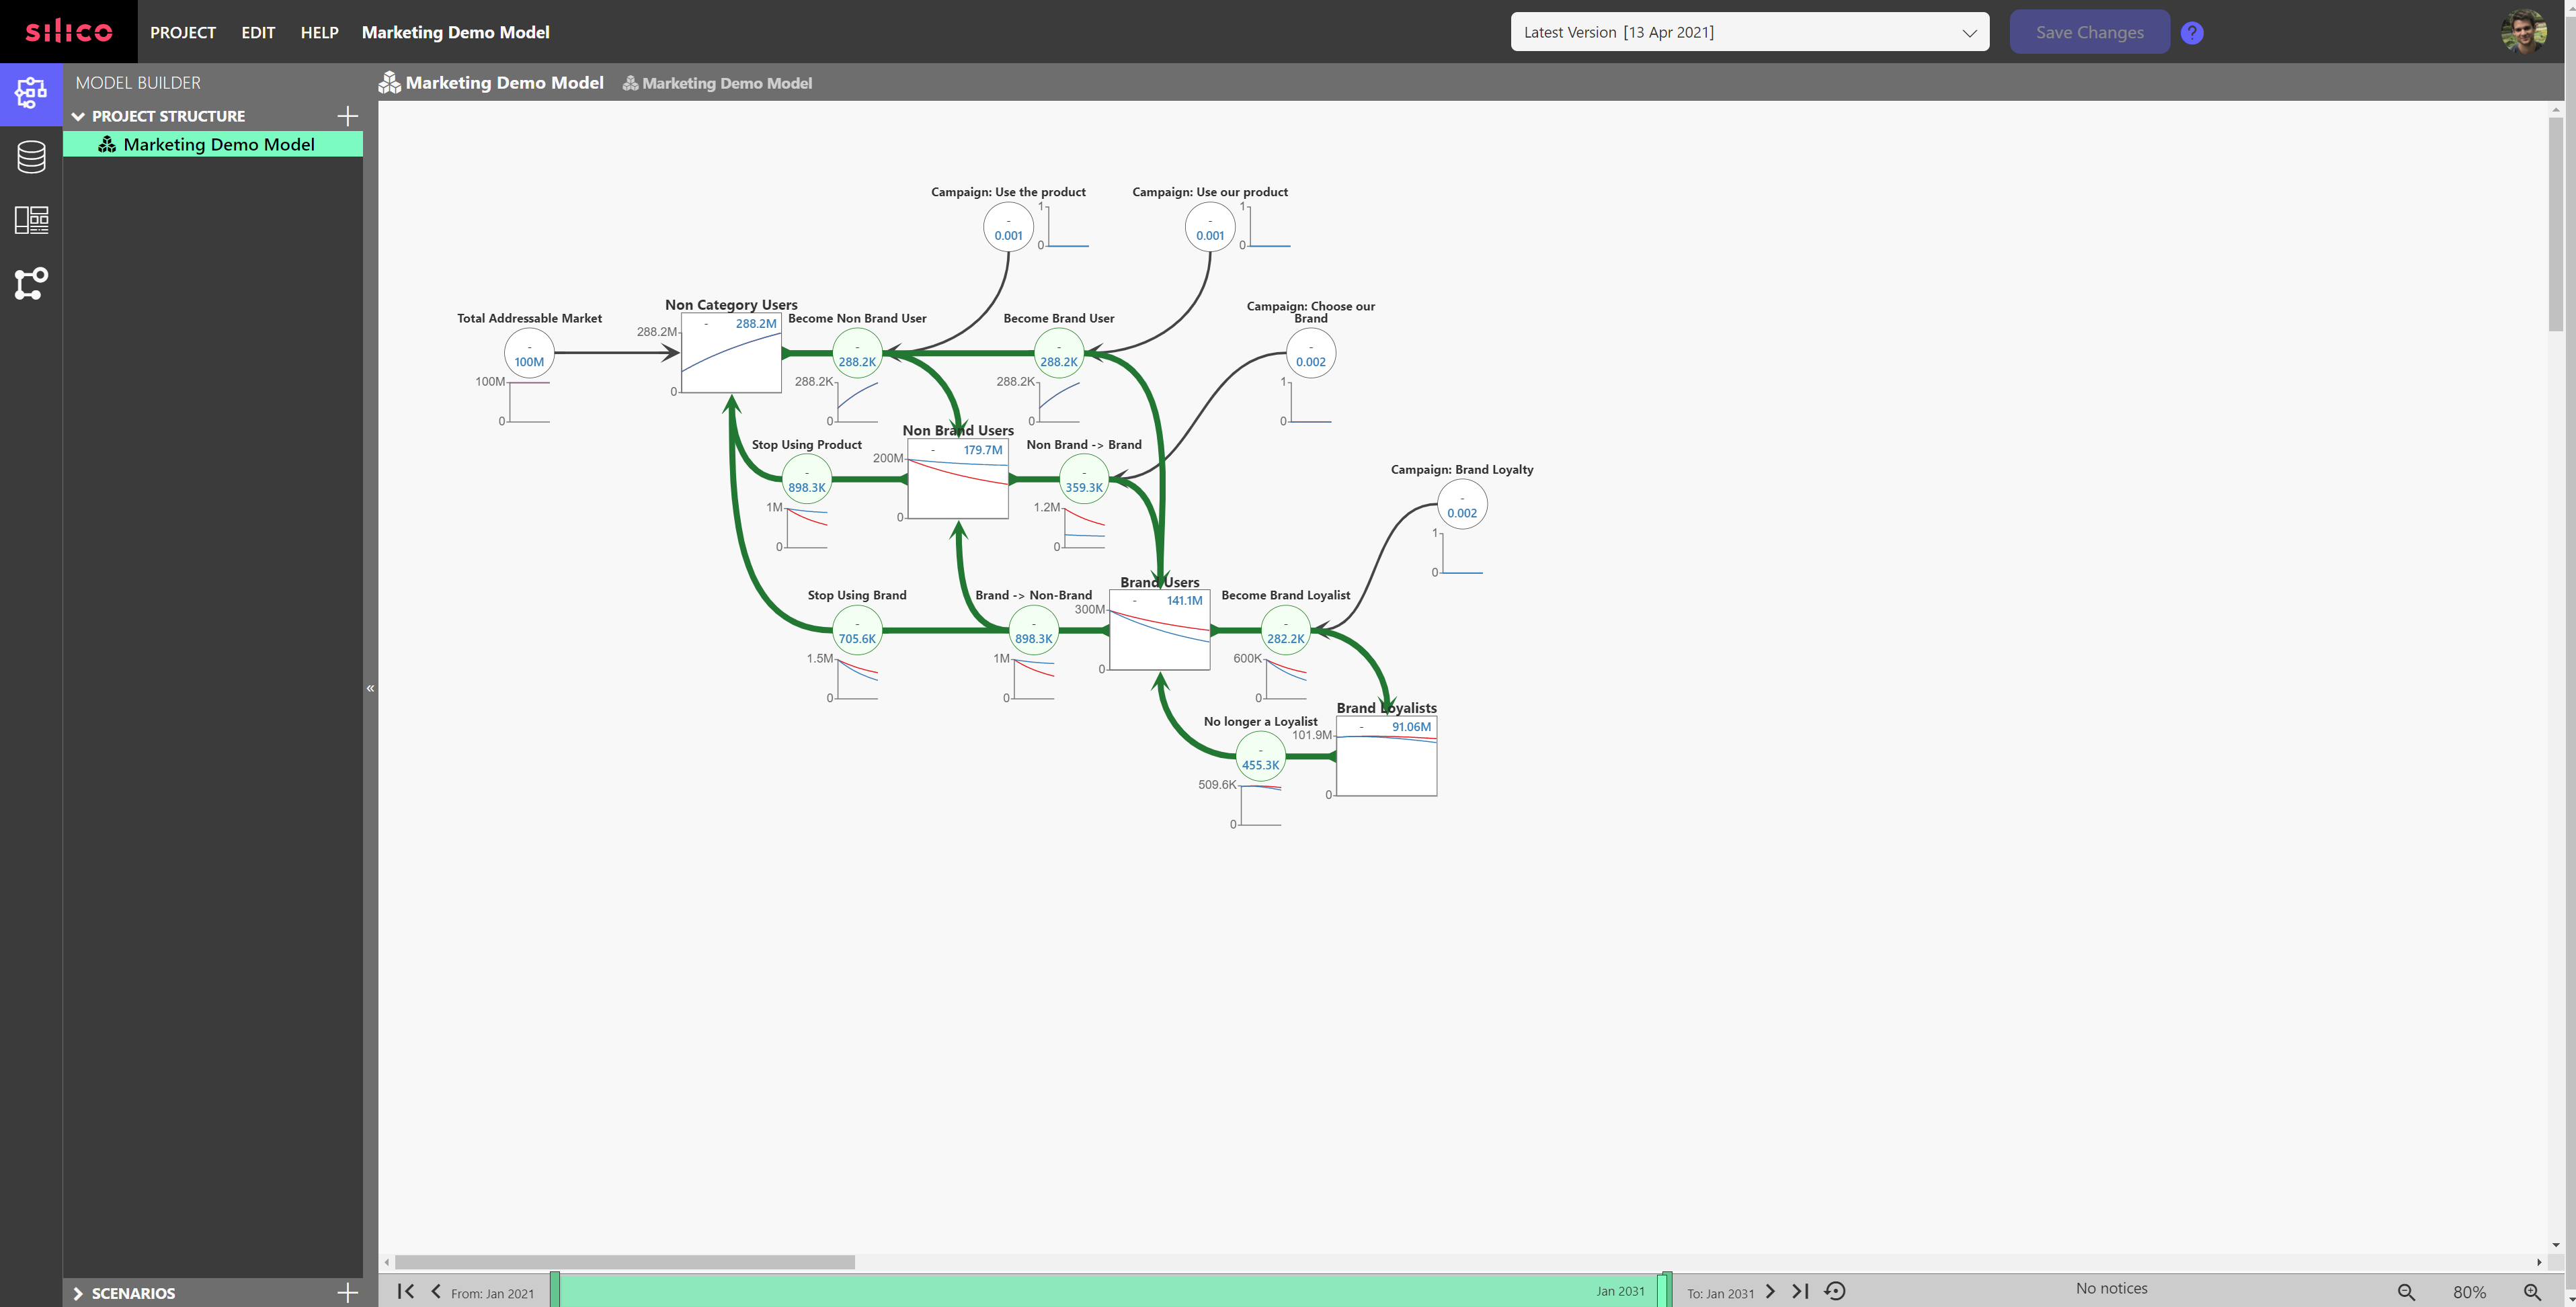The height and width of the screenshot is (1307, 2576).
Task: Select the Model Builder icon in the sidebar
Action: point(31,93)
